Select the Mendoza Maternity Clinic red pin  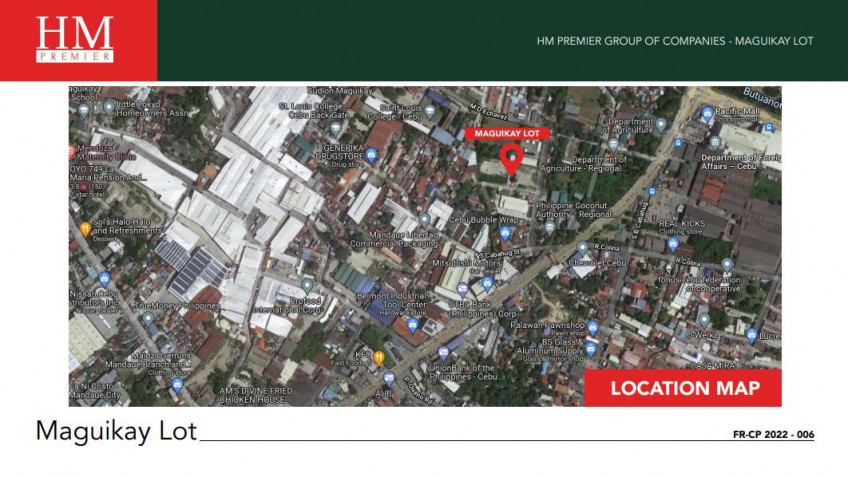pyautogui.click(x=71, y=152)
